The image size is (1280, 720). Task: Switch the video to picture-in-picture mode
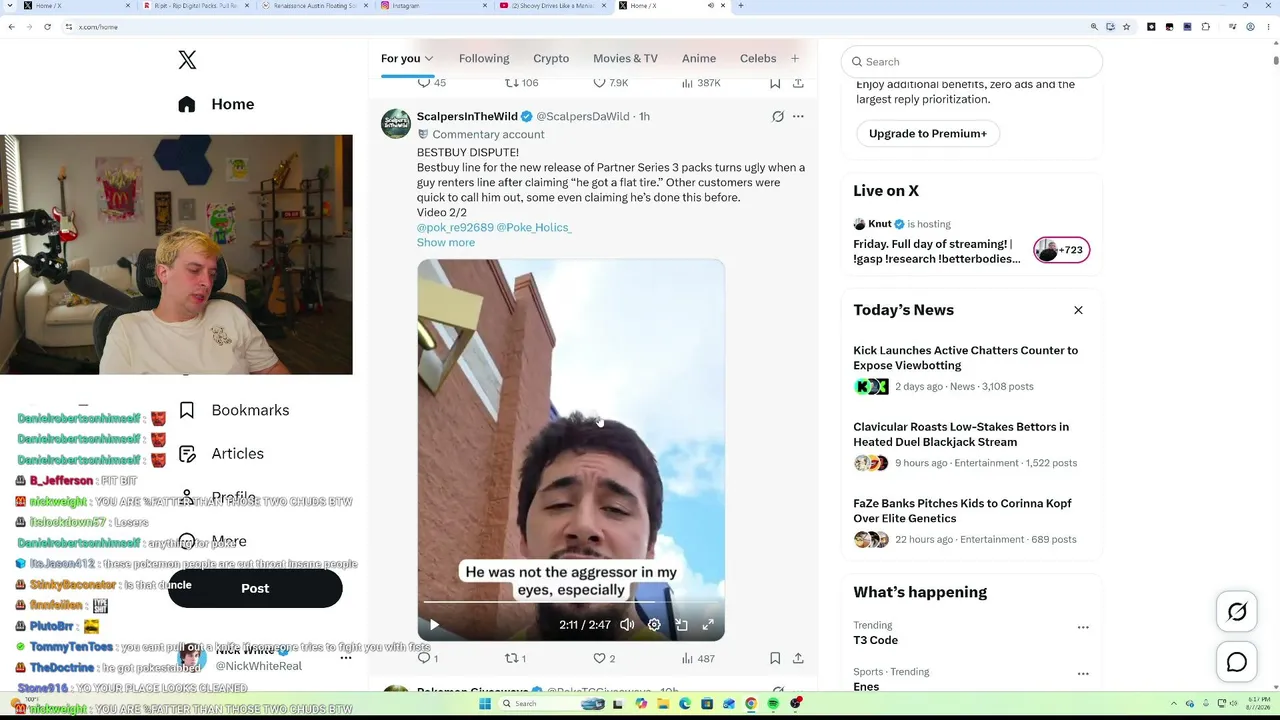click(681, 625)
